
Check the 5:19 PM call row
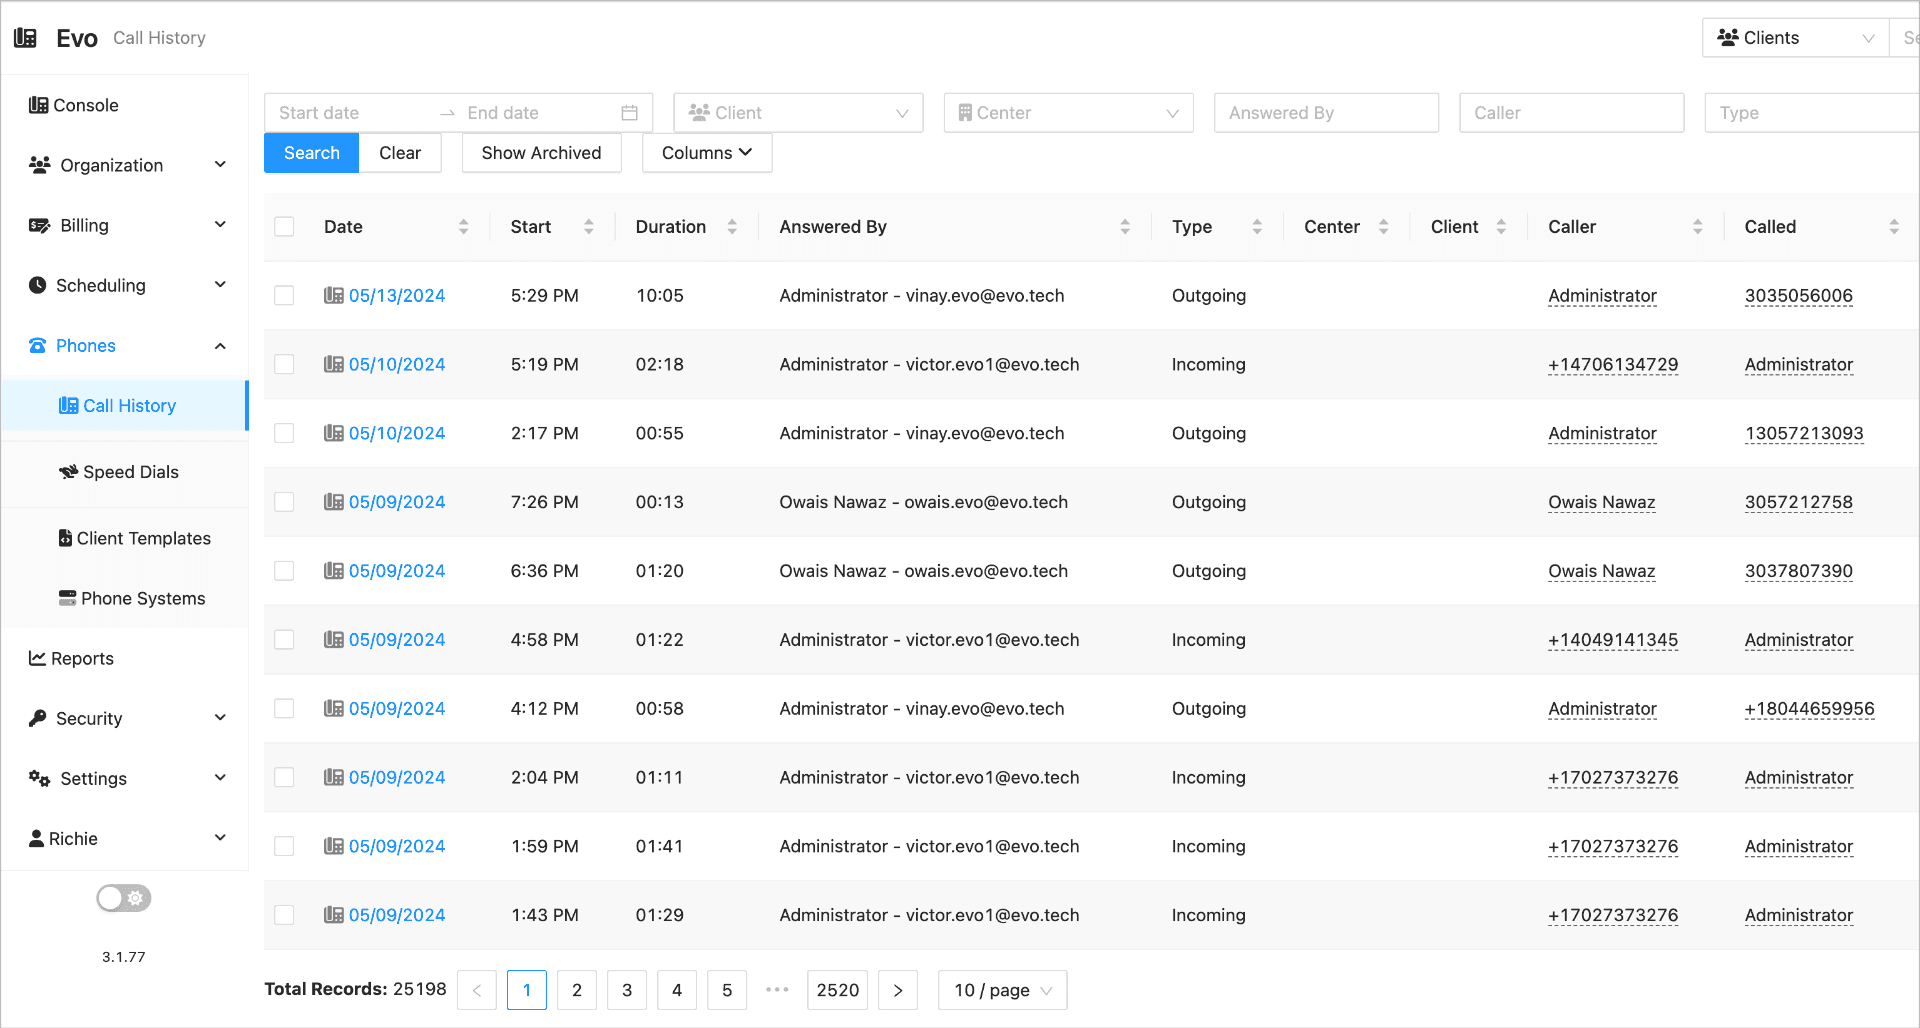click(284, 364)
